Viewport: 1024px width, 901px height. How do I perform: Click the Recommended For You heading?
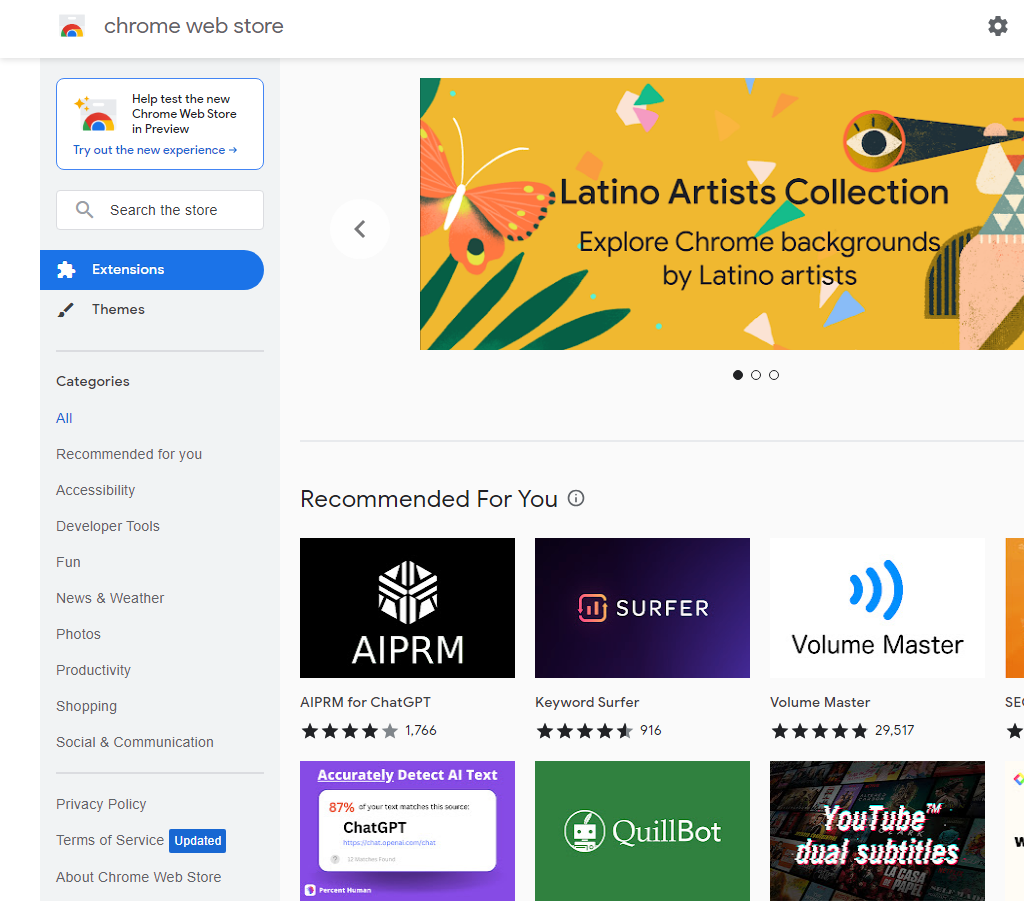428,499
